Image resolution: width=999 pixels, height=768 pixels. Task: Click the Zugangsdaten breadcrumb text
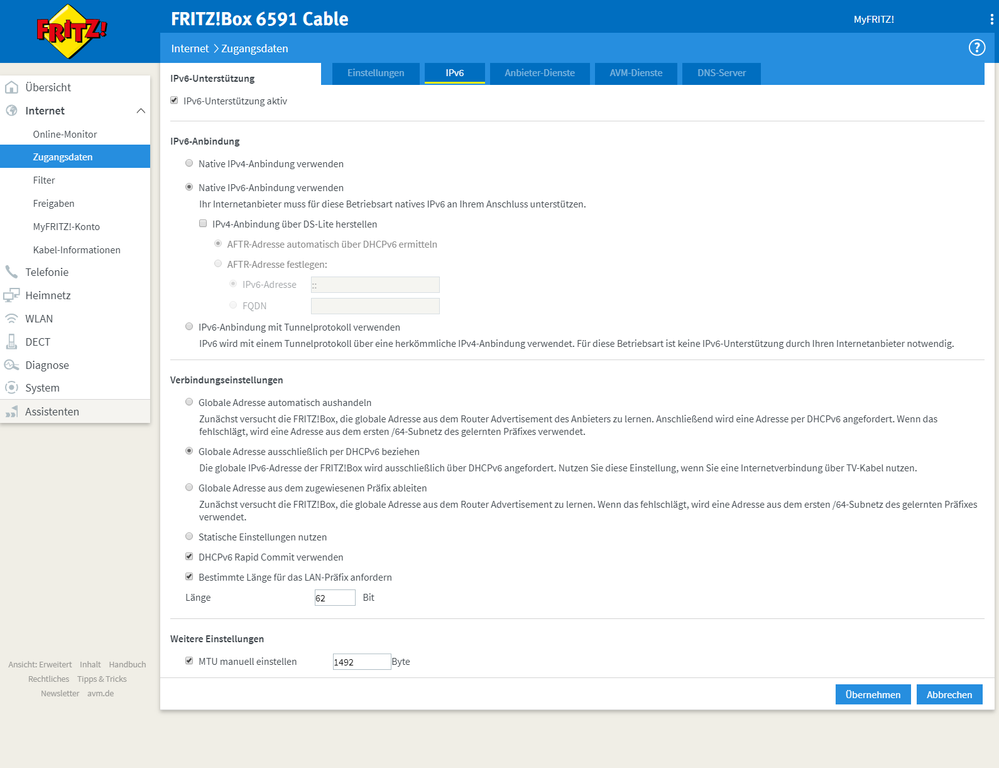tap(255, 48)
